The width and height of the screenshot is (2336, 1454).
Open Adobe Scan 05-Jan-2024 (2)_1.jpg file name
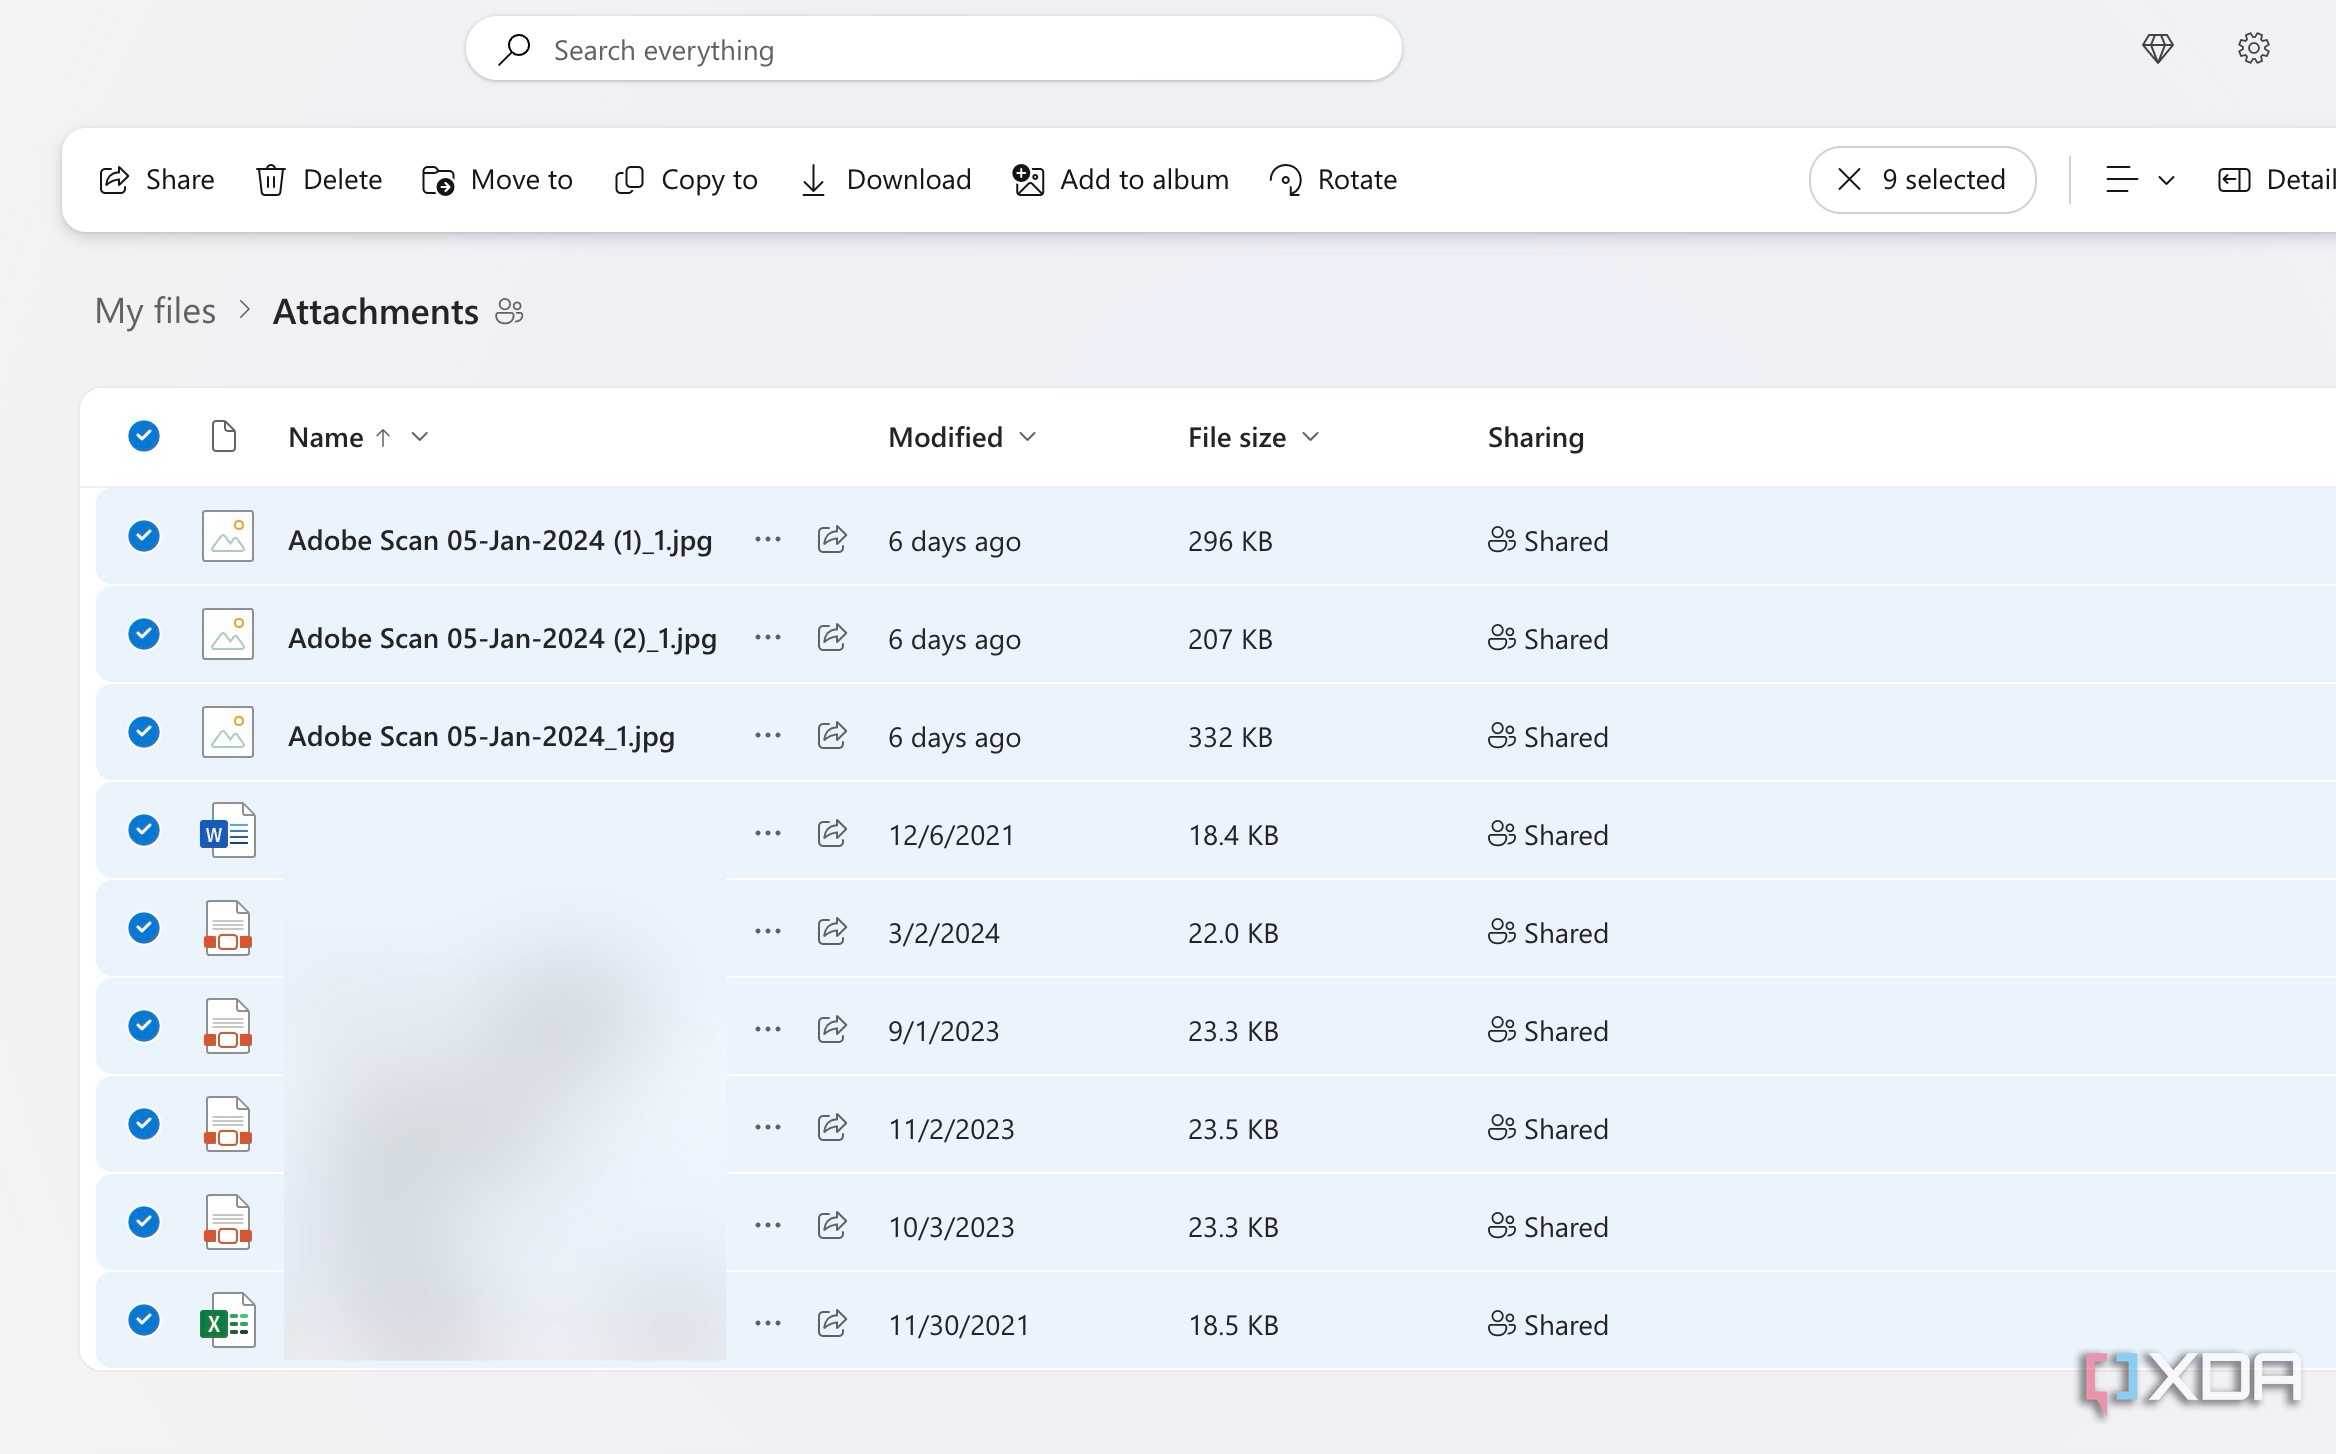tap(502, 639)
